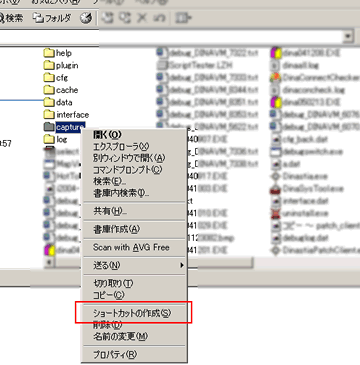Click the horizontal scrollbar left arrow

pos(49,263)
